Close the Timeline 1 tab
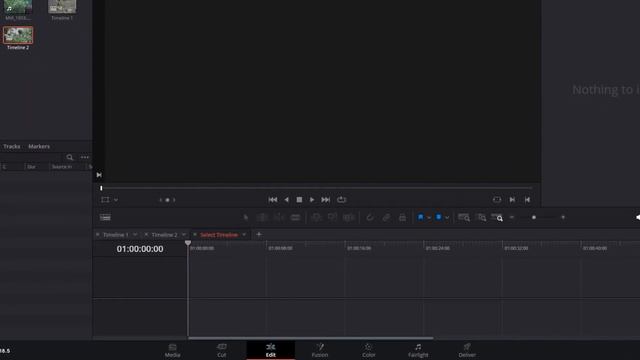 pyautogui.click(x=98, y=235)
